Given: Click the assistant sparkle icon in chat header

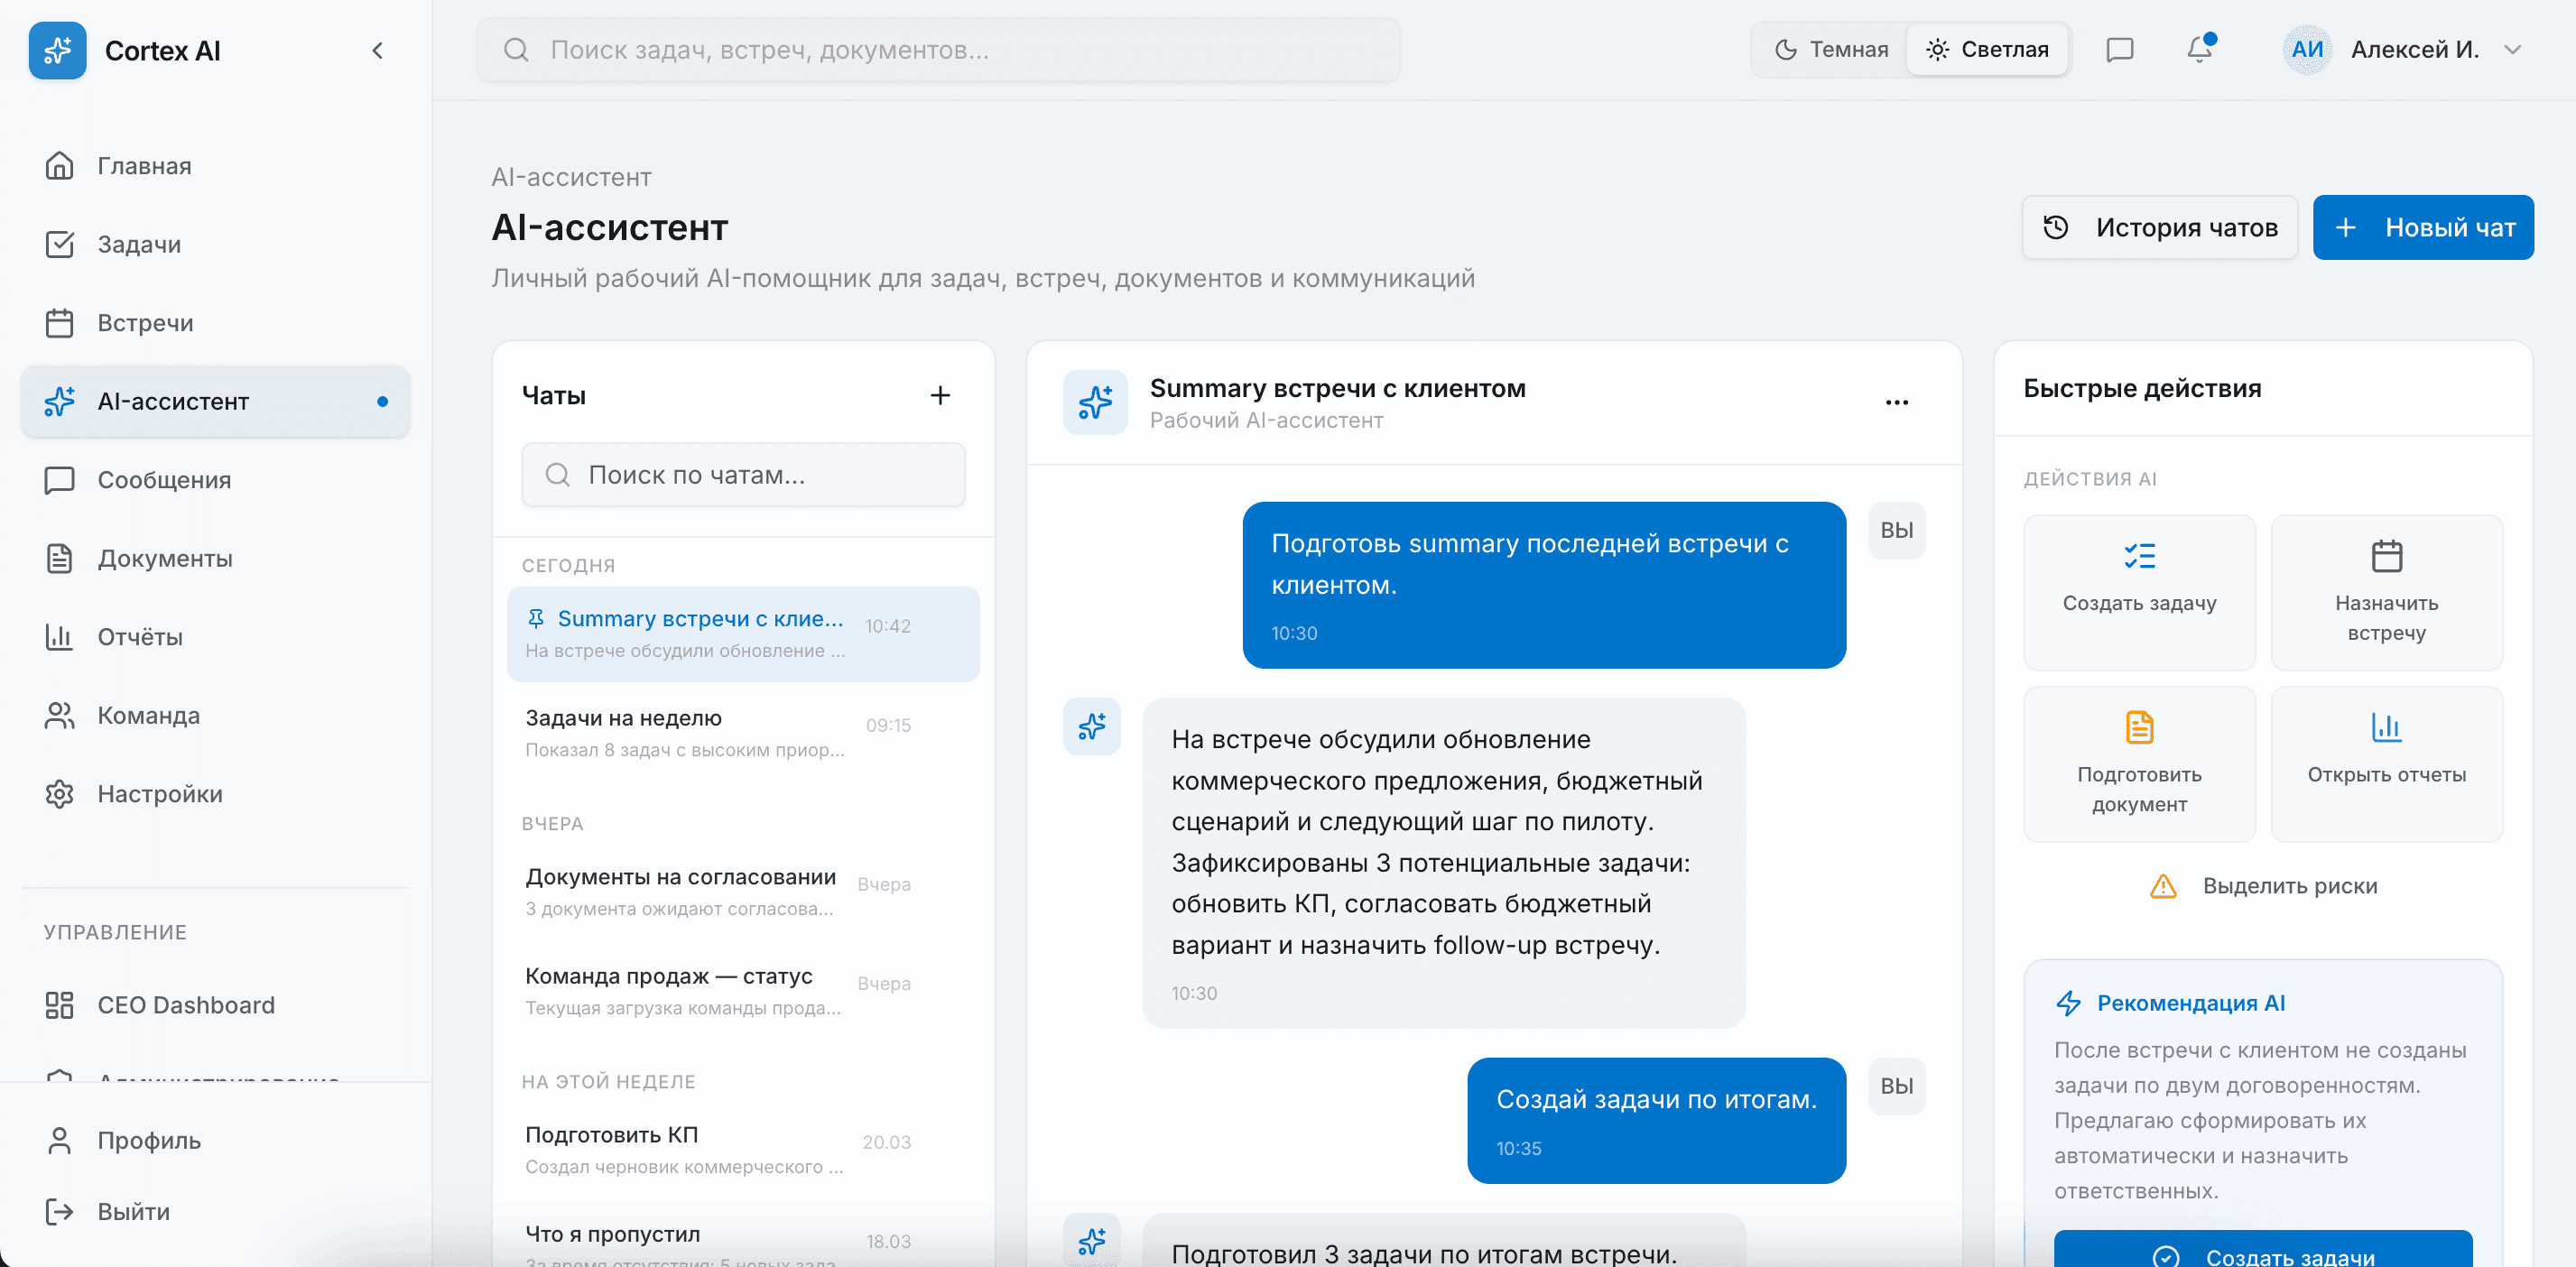Looking at the screenshot, I should tap(1095, 403).
